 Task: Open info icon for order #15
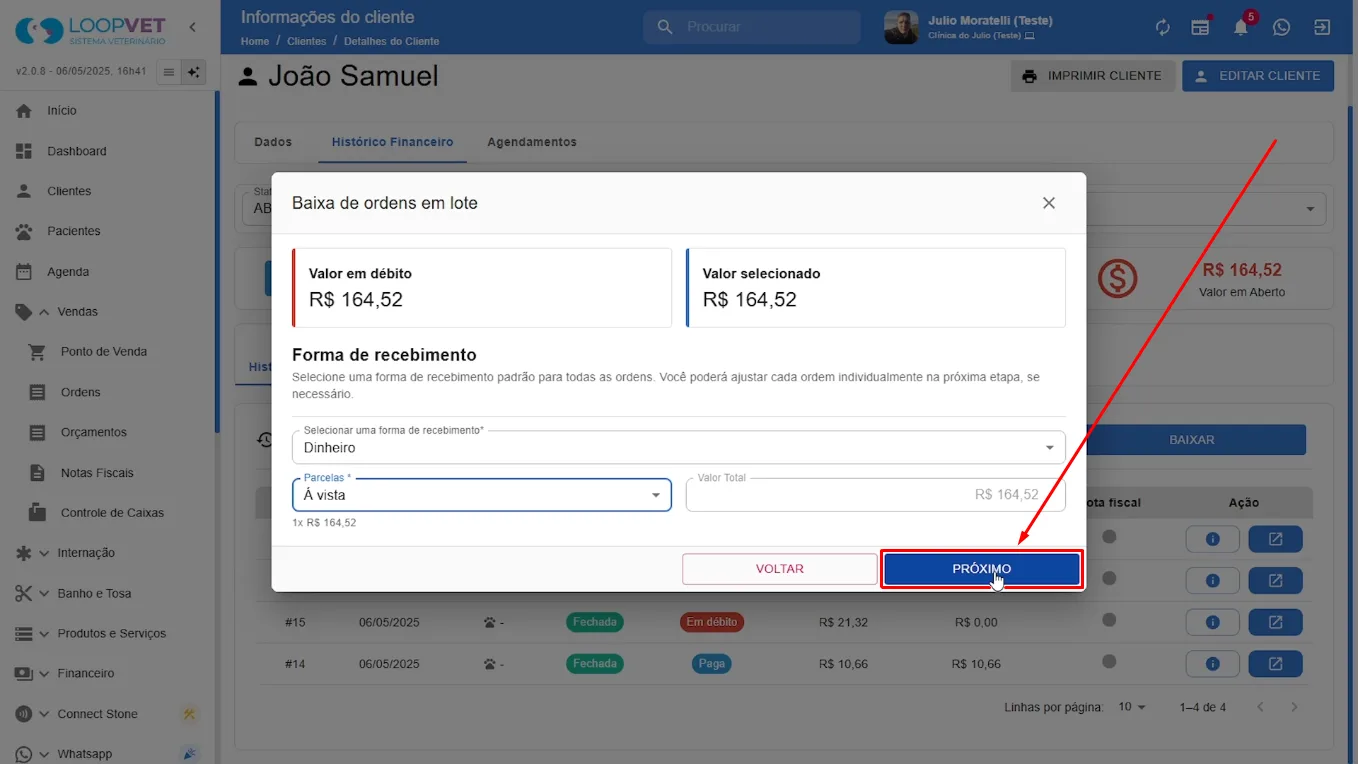[x=1212, y=622]
